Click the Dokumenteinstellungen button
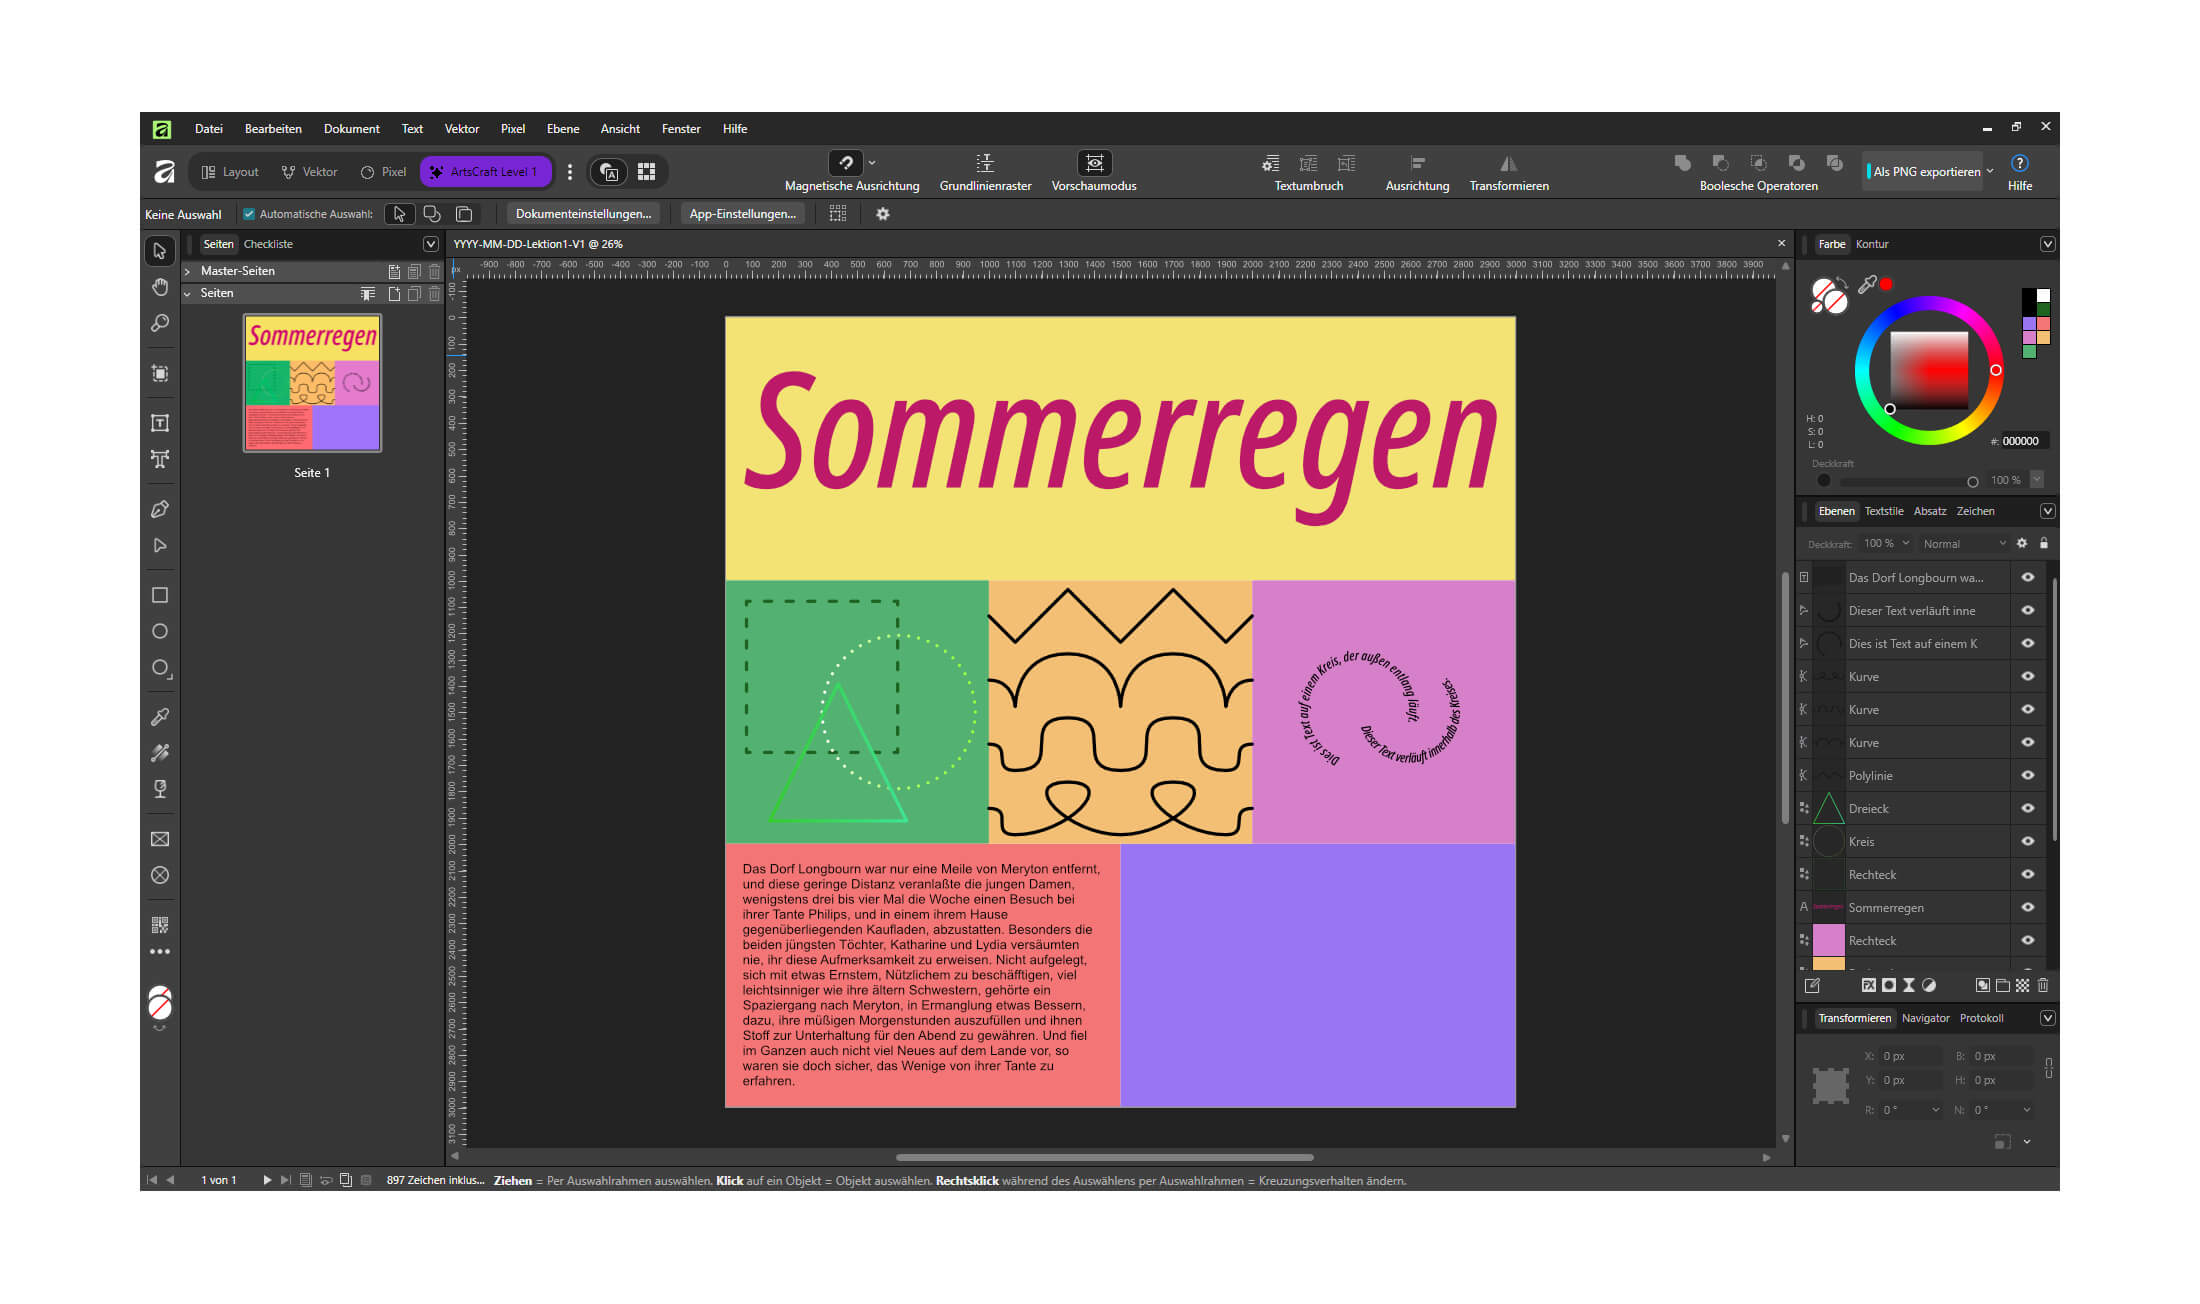The image size is (2200, 1304). [583, 214]
